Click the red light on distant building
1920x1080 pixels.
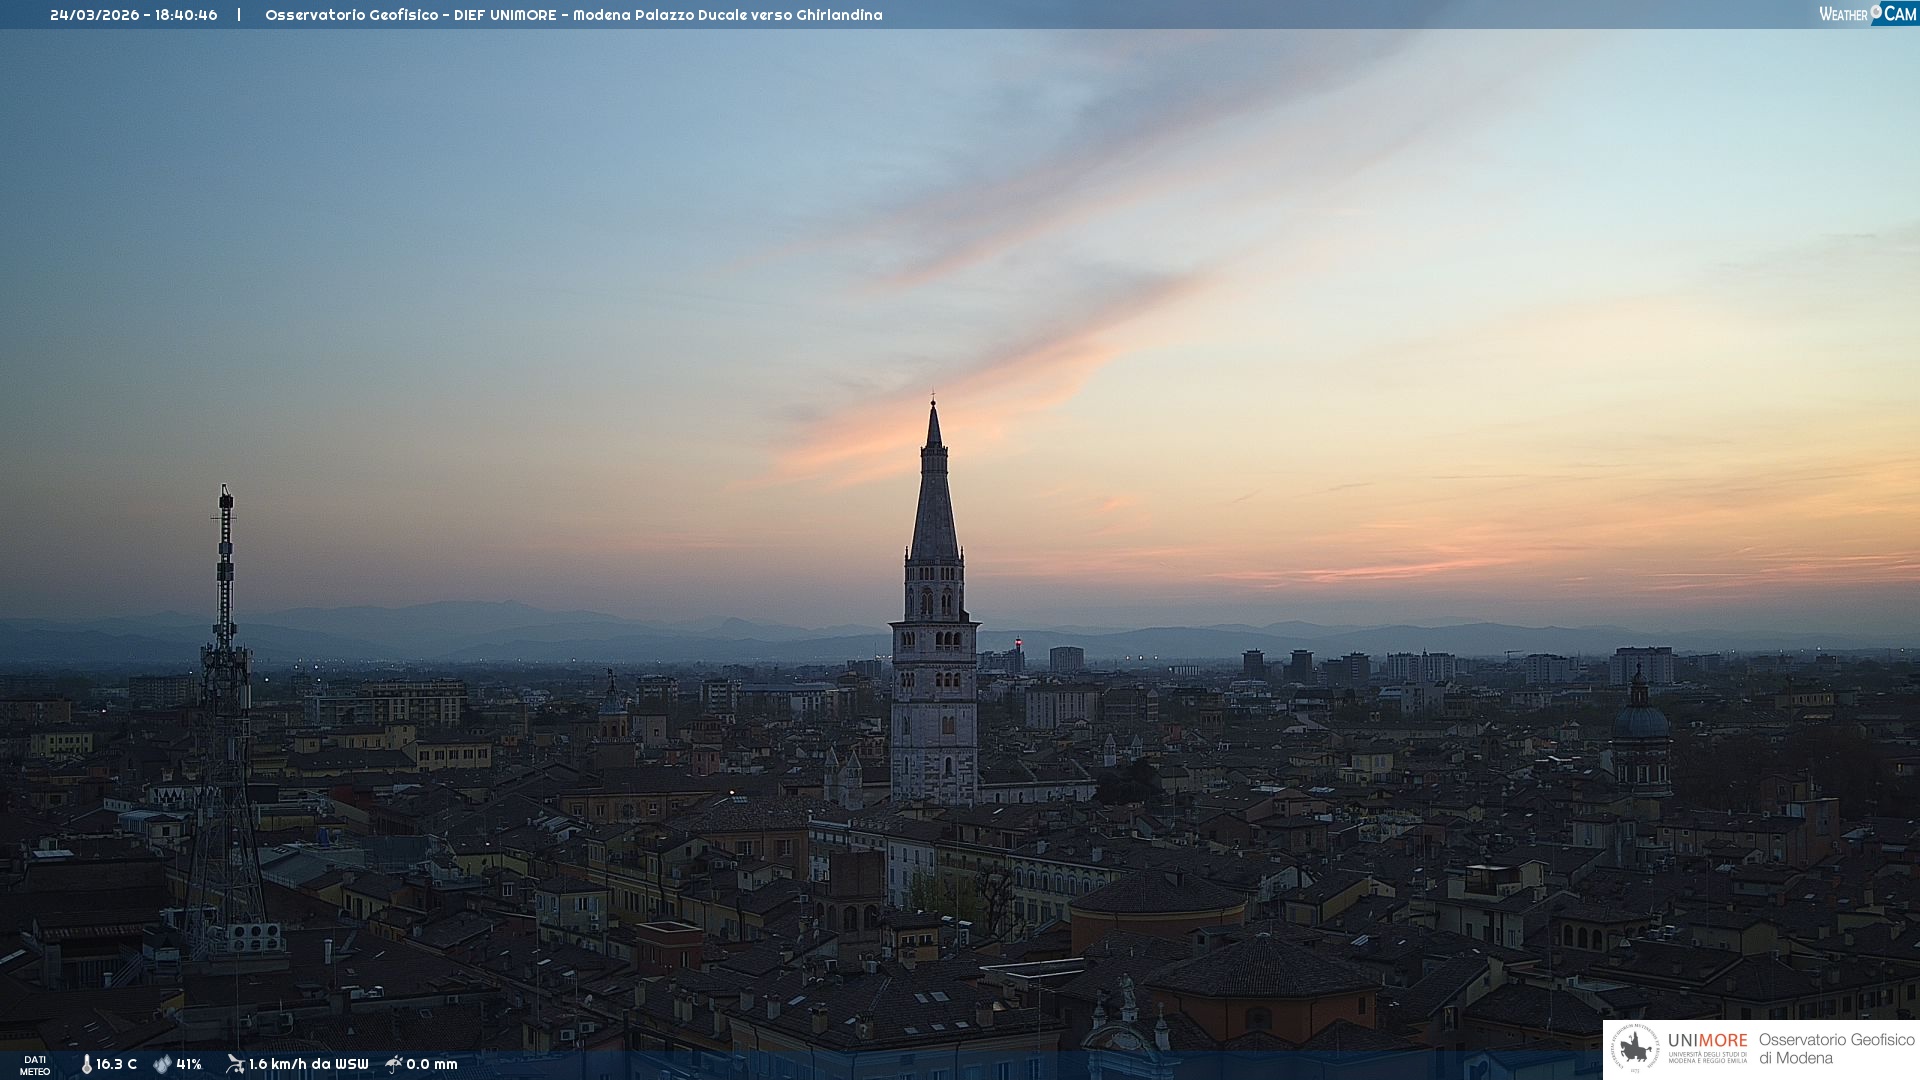point(1018,641)
